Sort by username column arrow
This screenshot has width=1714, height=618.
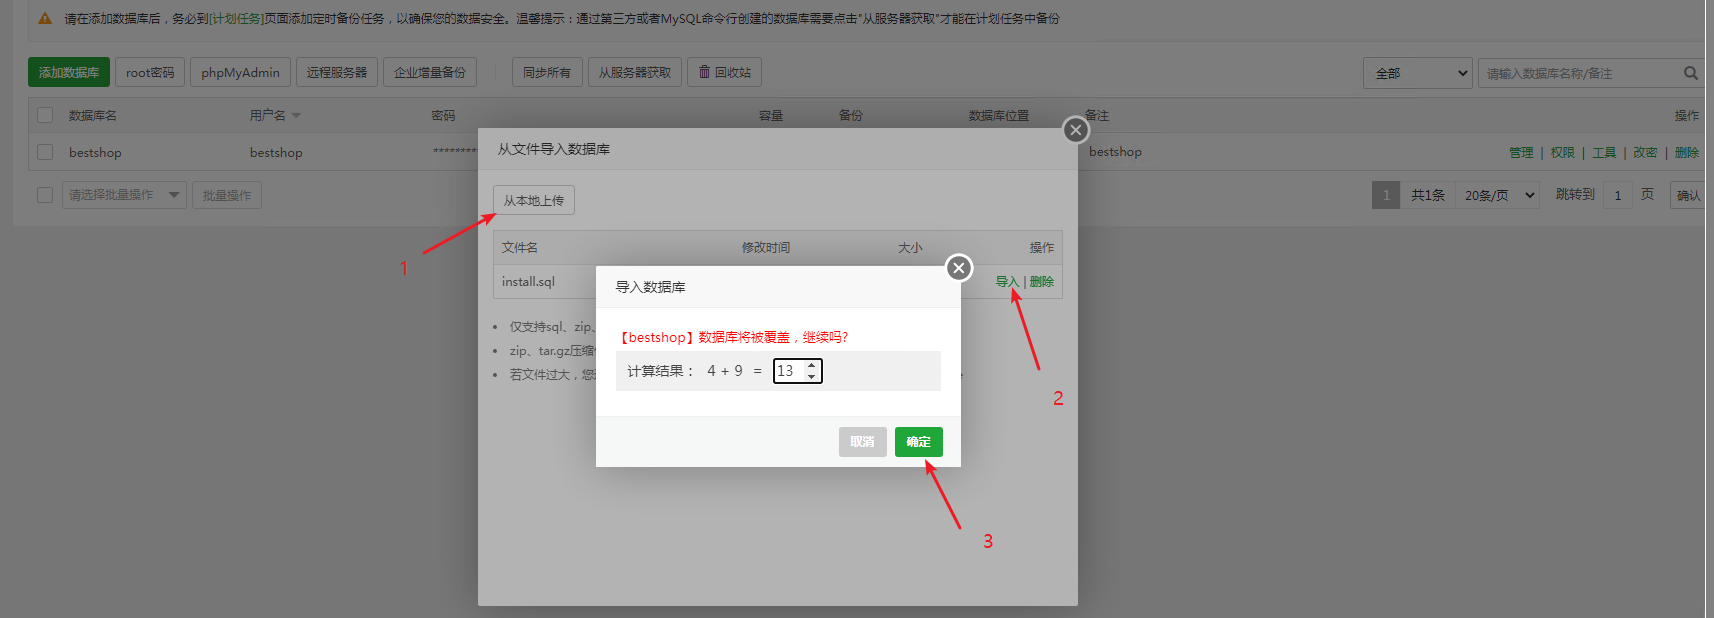[x=296, y=116]
